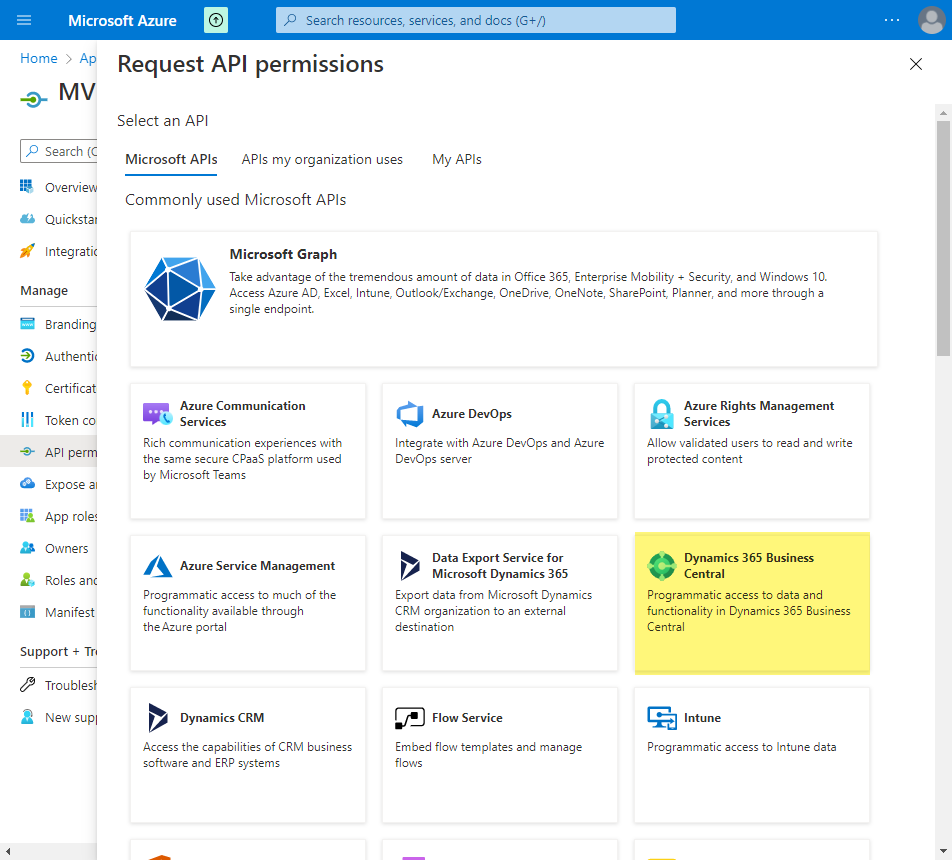The image size is (952, 860).
Task: Select the Azure DevOps API title
Action: (472, 414)
